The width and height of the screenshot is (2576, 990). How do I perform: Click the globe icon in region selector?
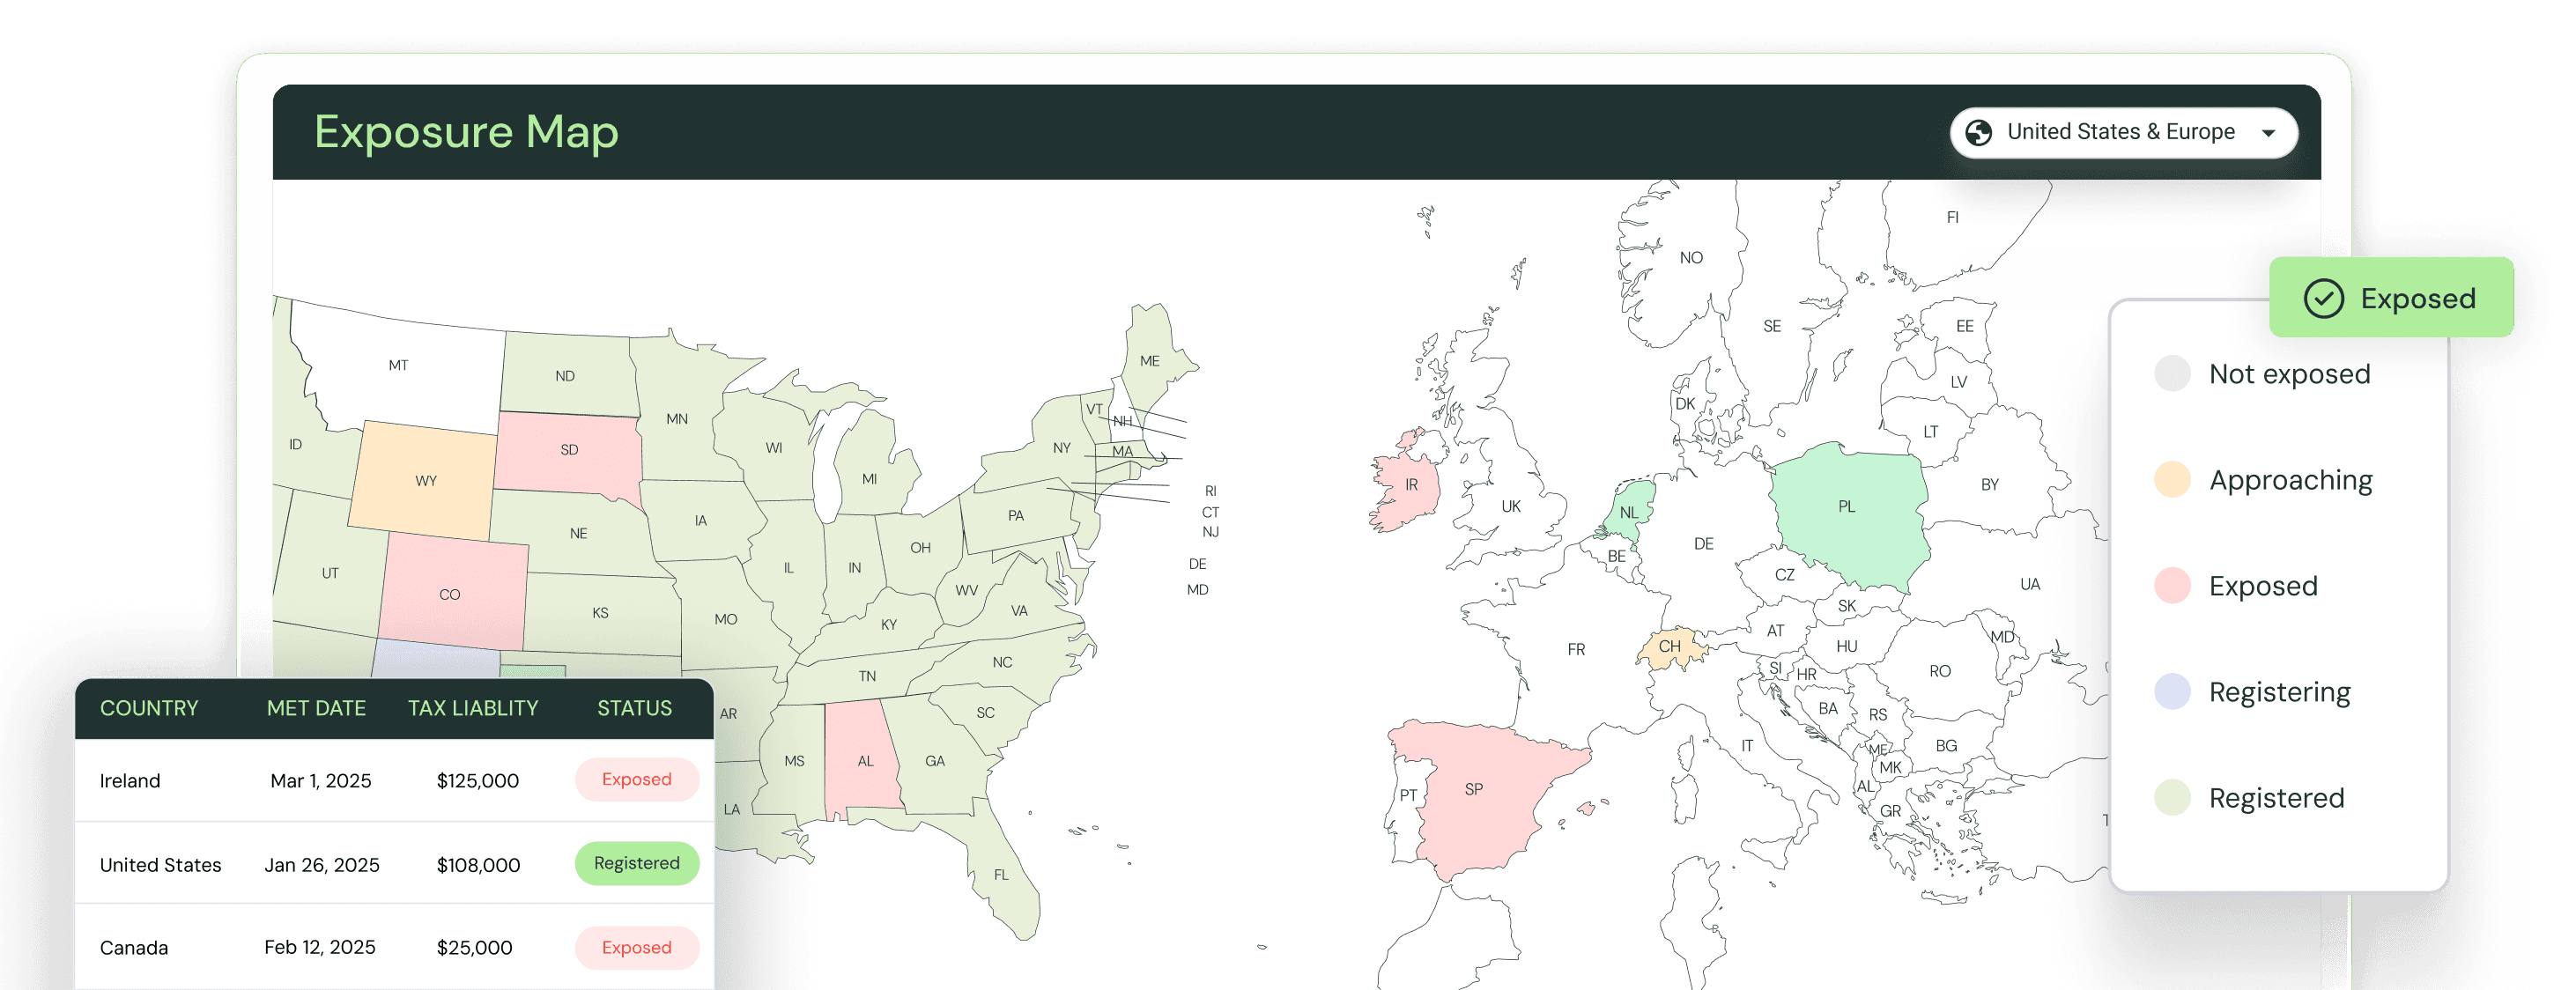point(1978,132)
